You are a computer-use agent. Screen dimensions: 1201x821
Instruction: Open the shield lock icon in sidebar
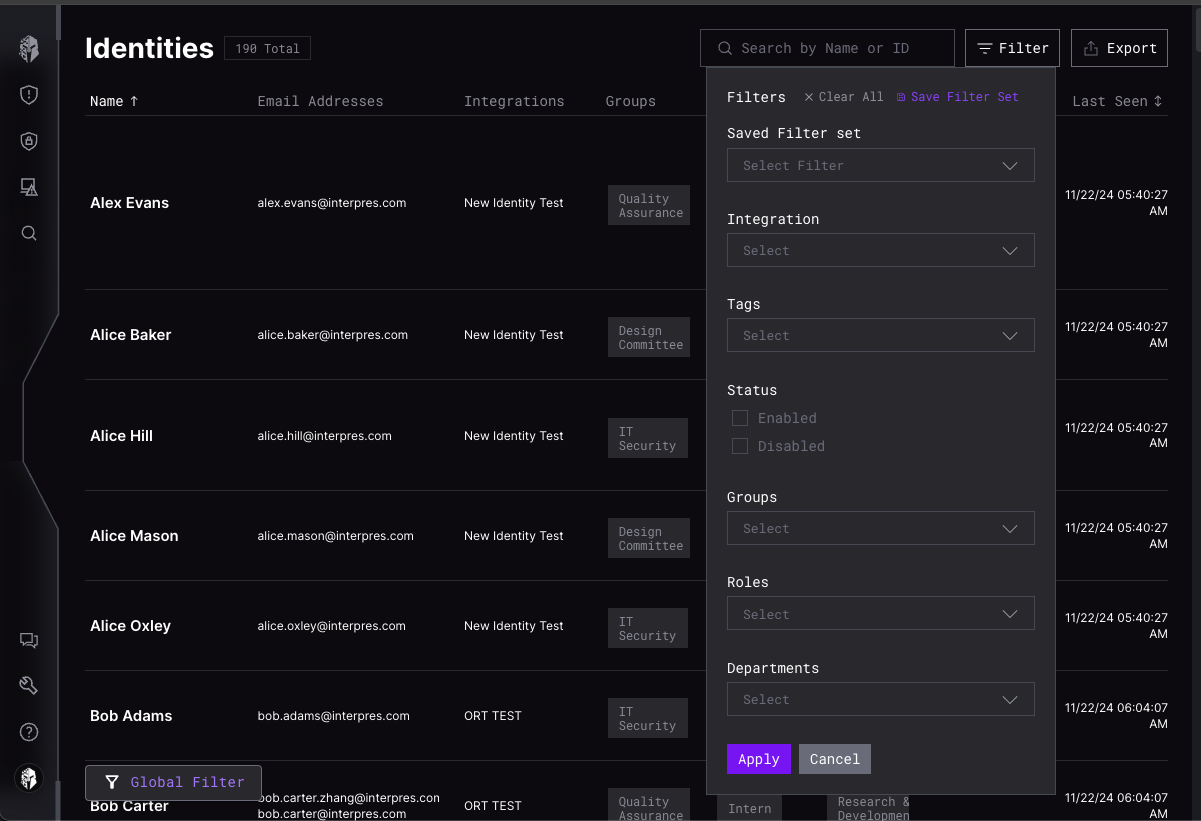tap(29, 141)
